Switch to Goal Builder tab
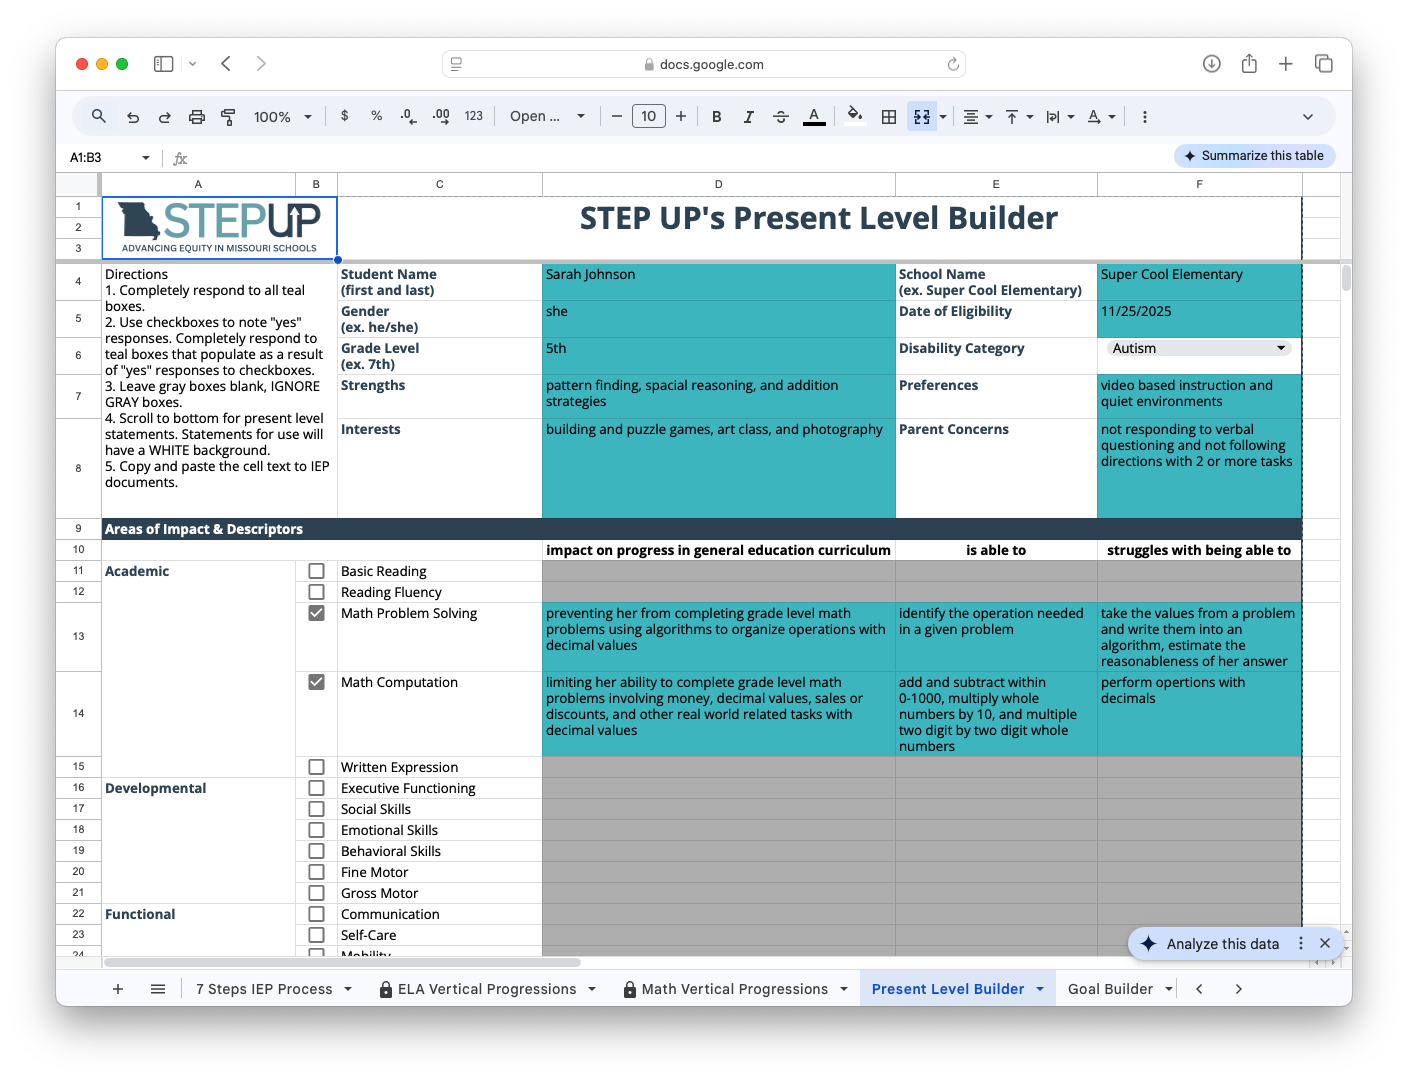This screenshot has width=1408, height=1080. coord(1110,989)
